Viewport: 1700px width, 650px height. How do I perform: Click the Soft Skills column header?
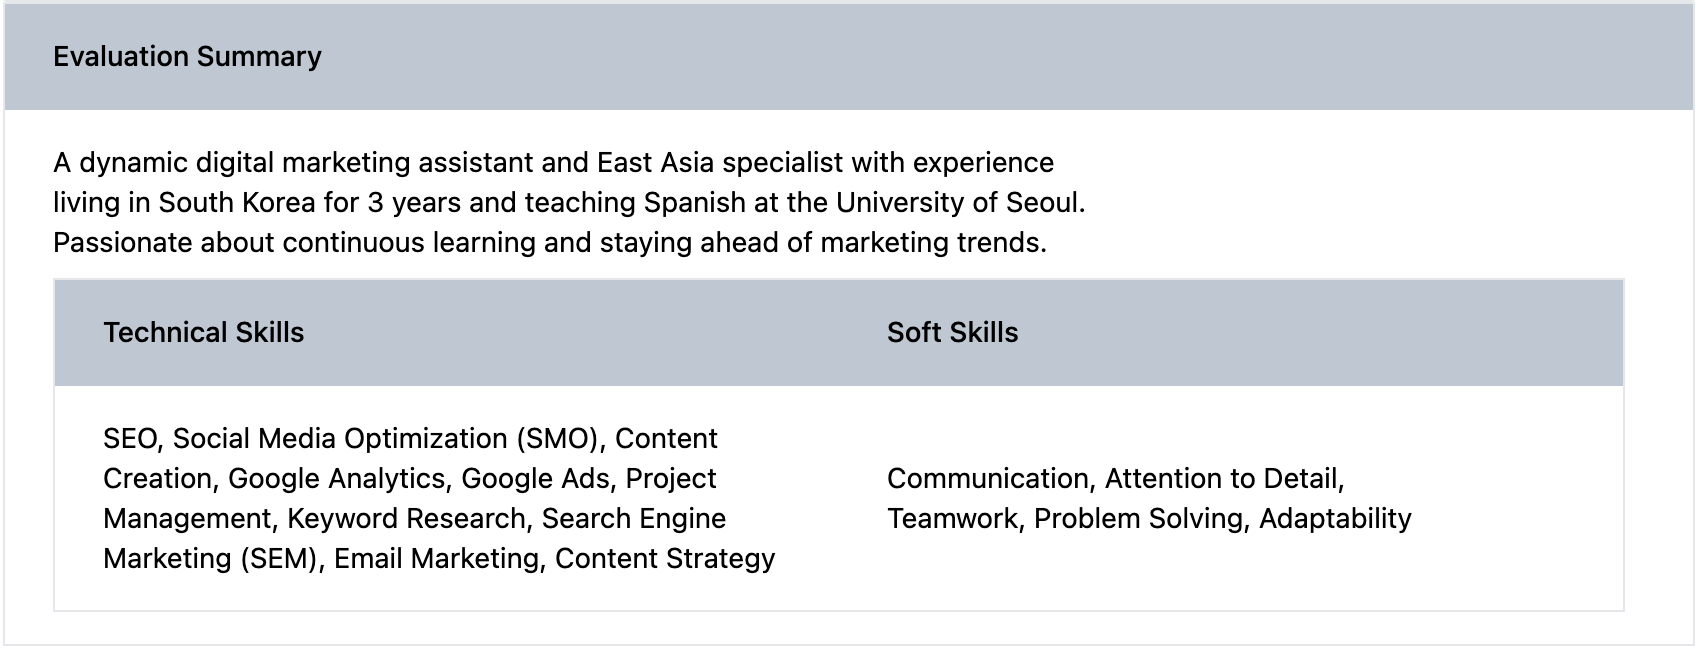coord(952,333)
